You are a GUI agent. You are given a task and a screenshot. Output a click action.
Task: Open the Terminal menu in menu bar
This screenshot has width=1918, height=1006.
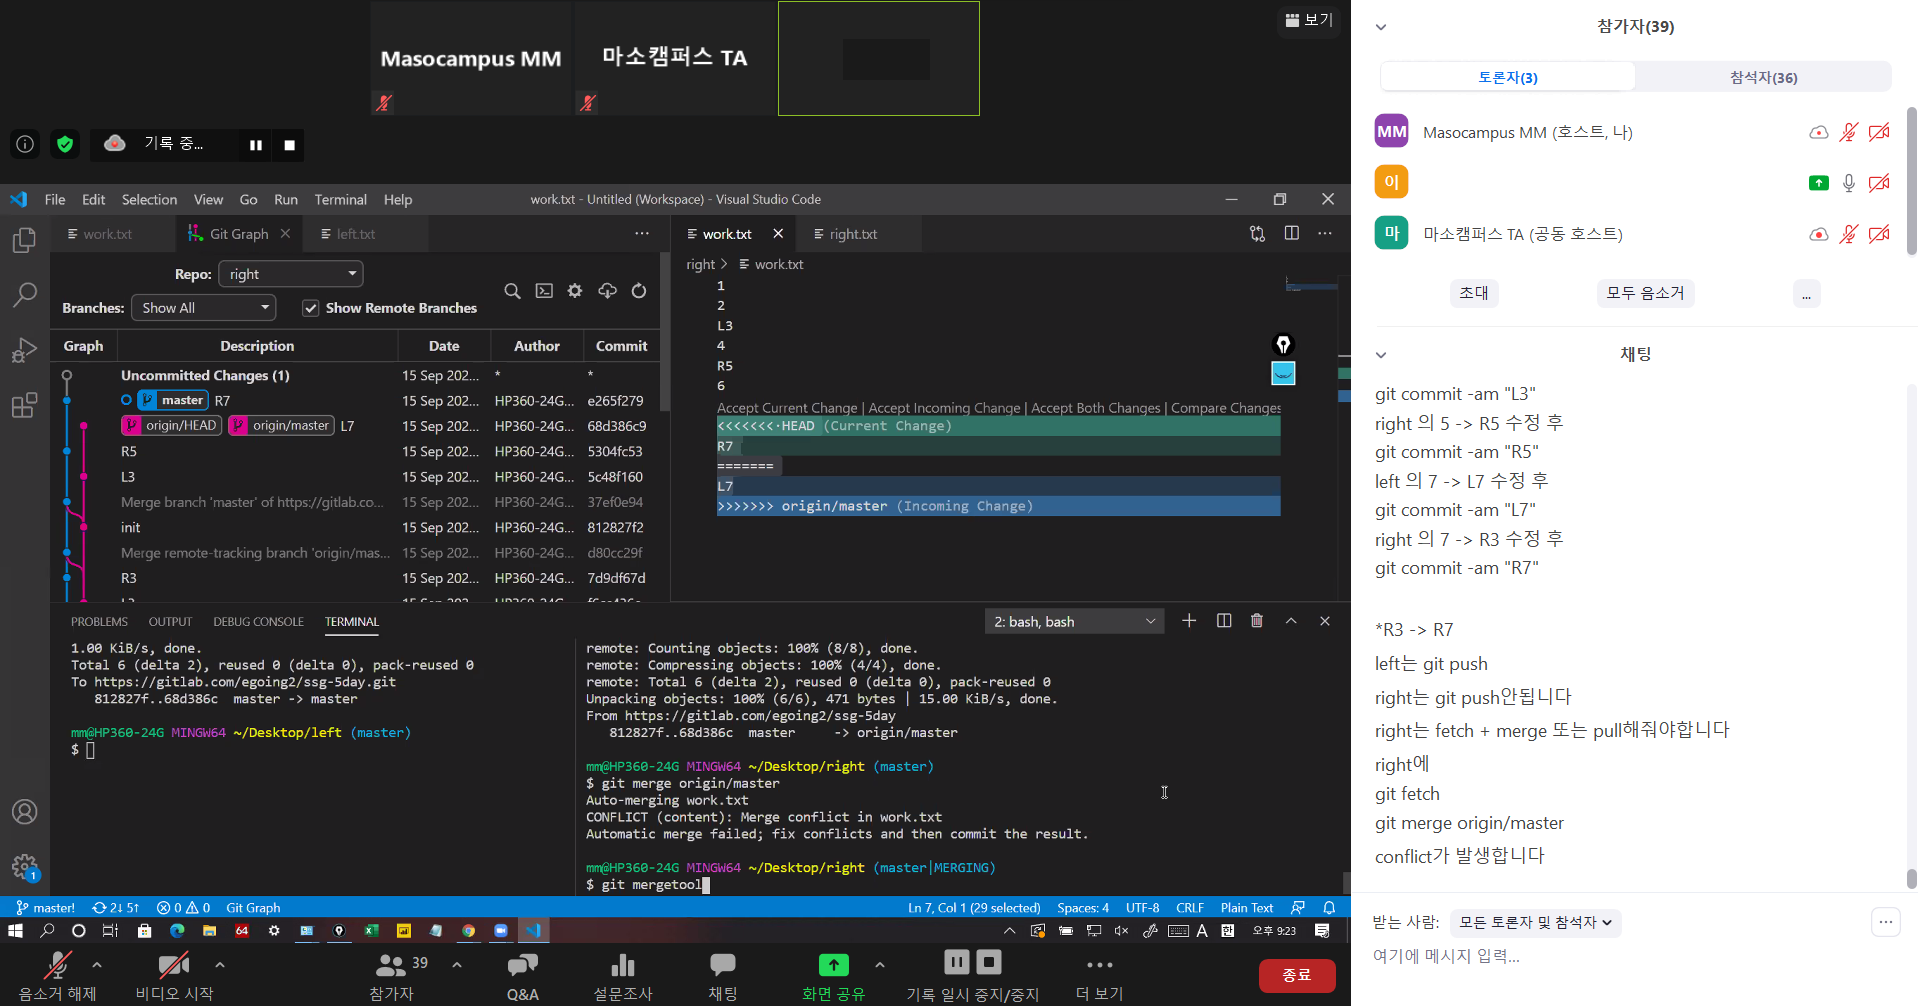[340, 200]
